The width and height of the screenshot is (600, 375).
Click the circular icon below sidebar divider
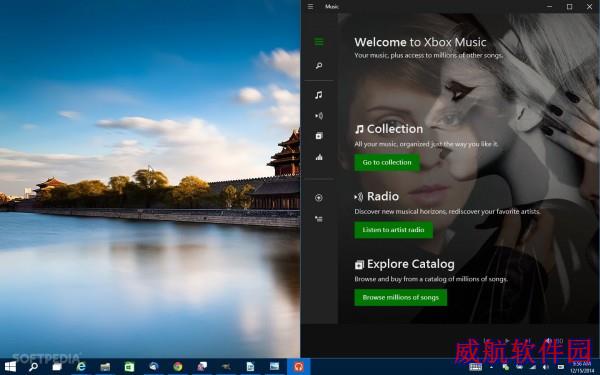319,198
